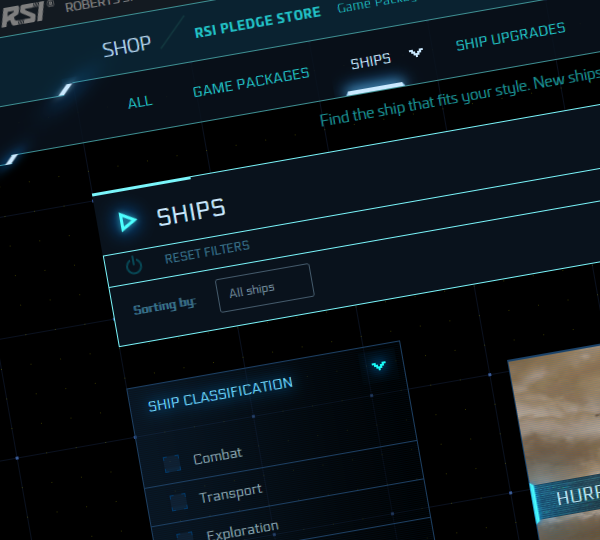Collapse the Ship Classification panel chevron
600x540 pixels.
pos(379,365)
